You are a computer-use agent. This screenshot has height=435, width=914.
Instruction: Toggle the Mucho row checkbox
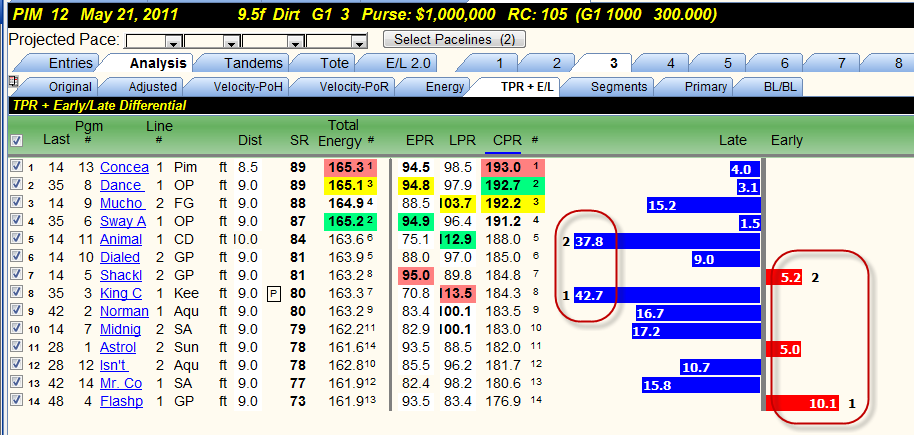pos(16,202)
